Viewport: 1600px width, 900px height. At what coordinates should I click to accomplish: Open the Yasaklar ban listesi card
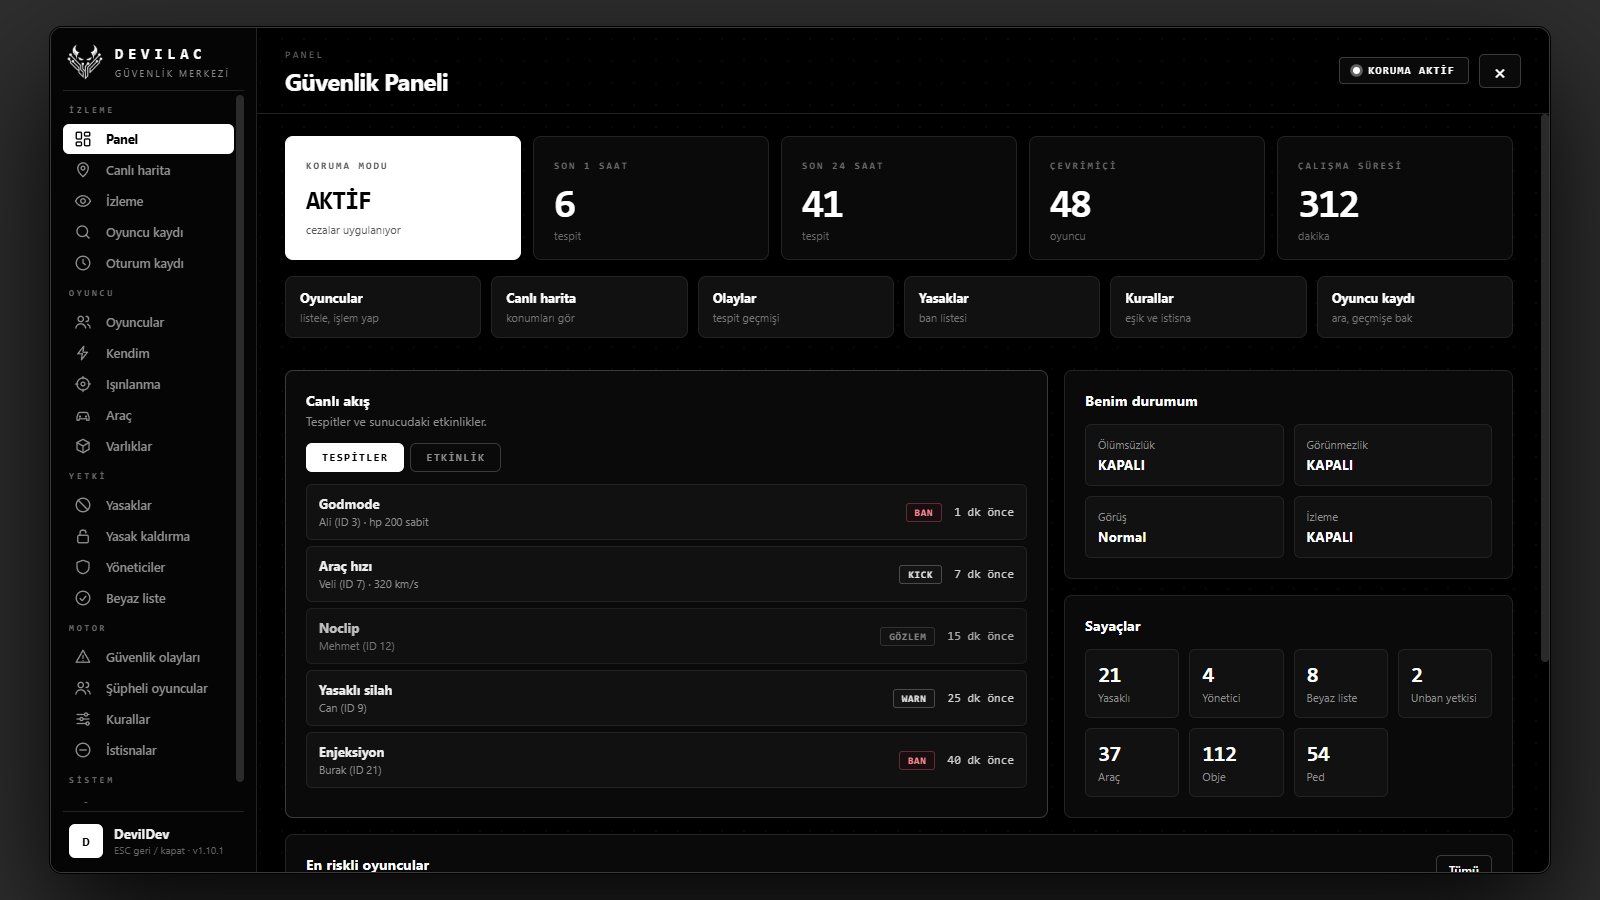click(x=1002, y=307)
